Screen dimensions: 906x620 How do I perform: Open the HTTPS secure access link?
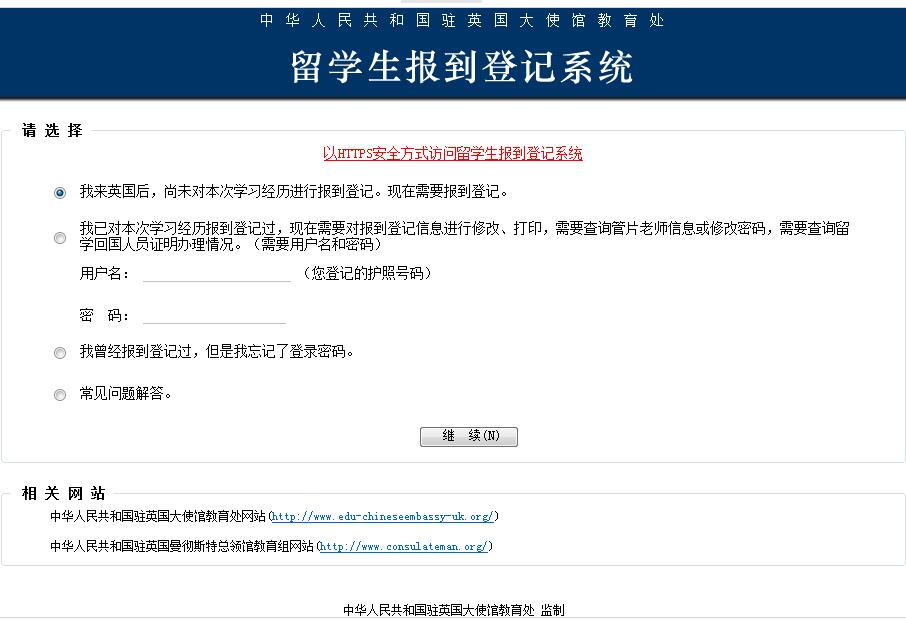click(452, 154)
